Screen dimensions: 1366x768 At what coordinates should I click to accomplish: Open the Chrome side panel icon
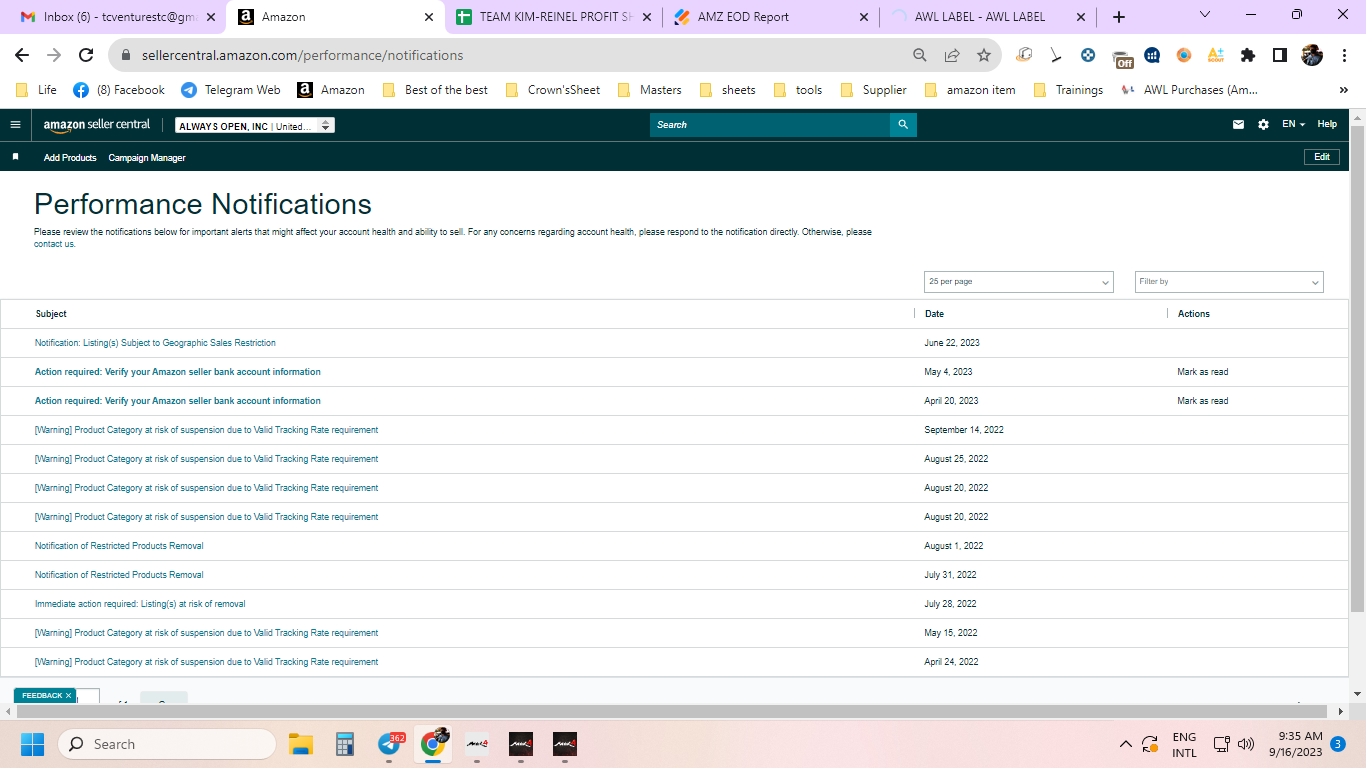tap(1280, 55)
